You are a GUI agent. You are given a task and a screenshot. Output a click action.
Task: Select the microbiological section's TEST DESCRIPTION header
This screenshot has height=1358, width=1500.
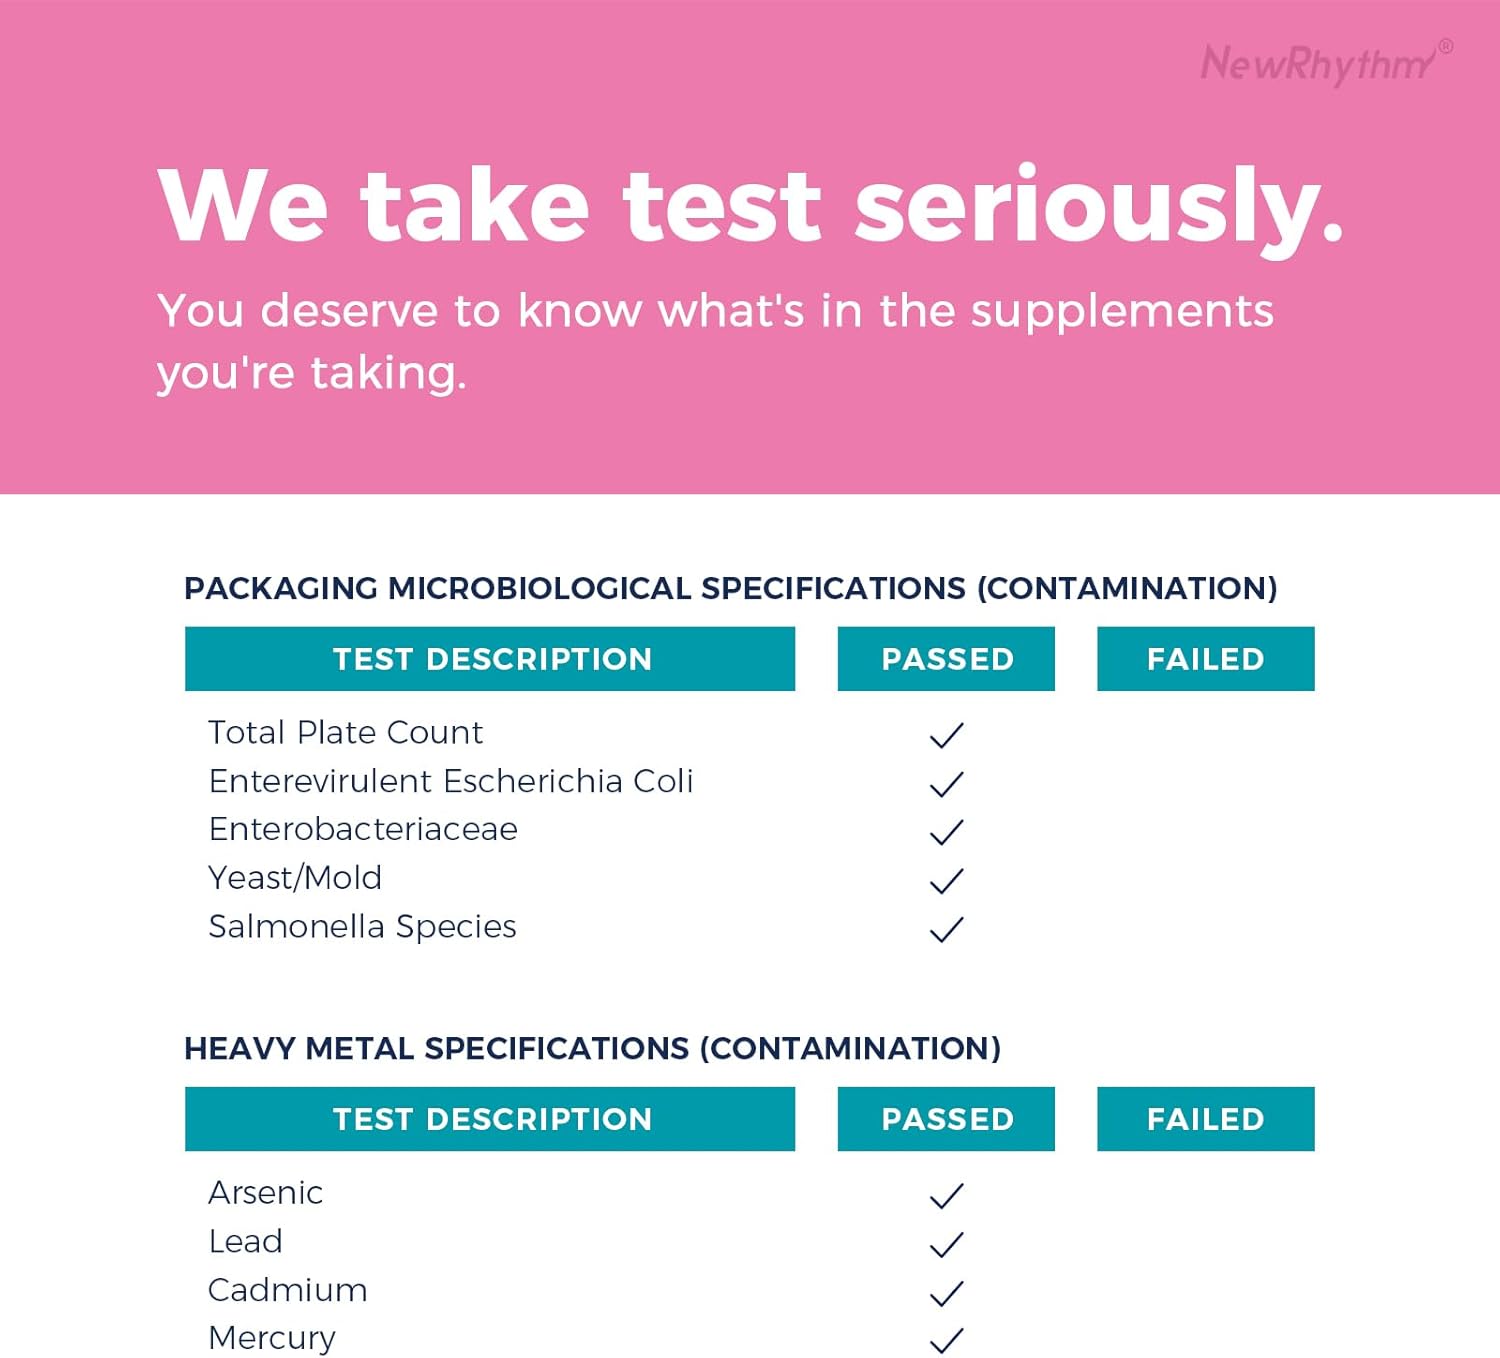[490, 659]
